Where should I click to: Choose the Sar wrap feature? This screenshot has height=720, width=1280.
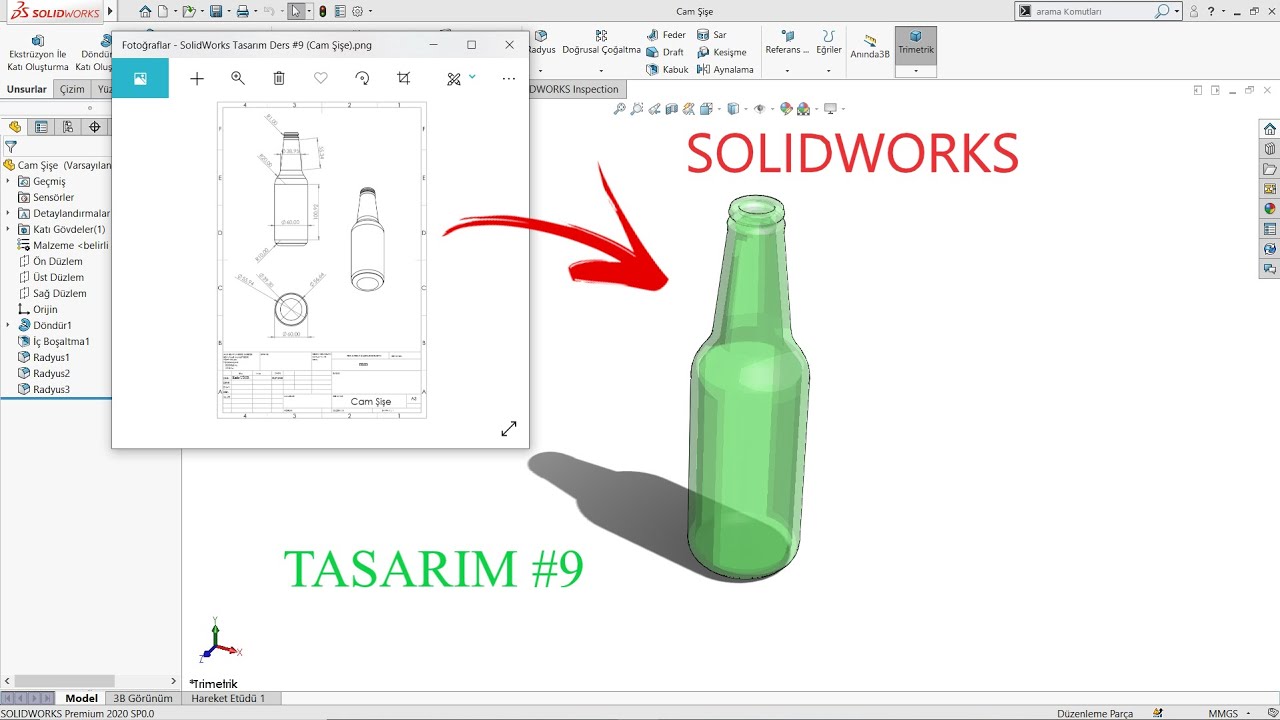pos(711,35)
